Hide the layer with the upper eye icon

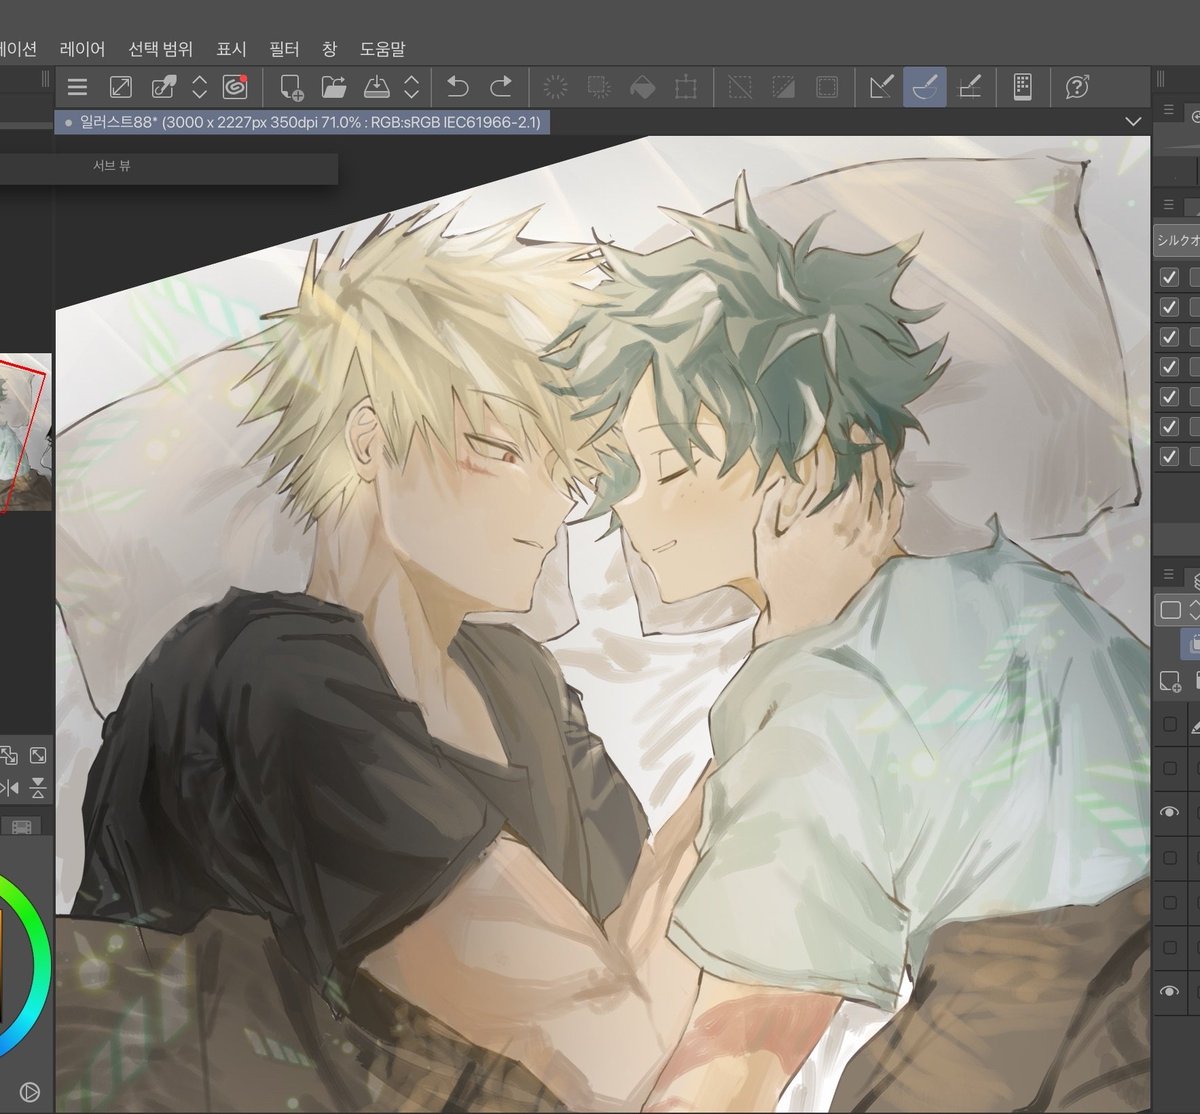1169,812
